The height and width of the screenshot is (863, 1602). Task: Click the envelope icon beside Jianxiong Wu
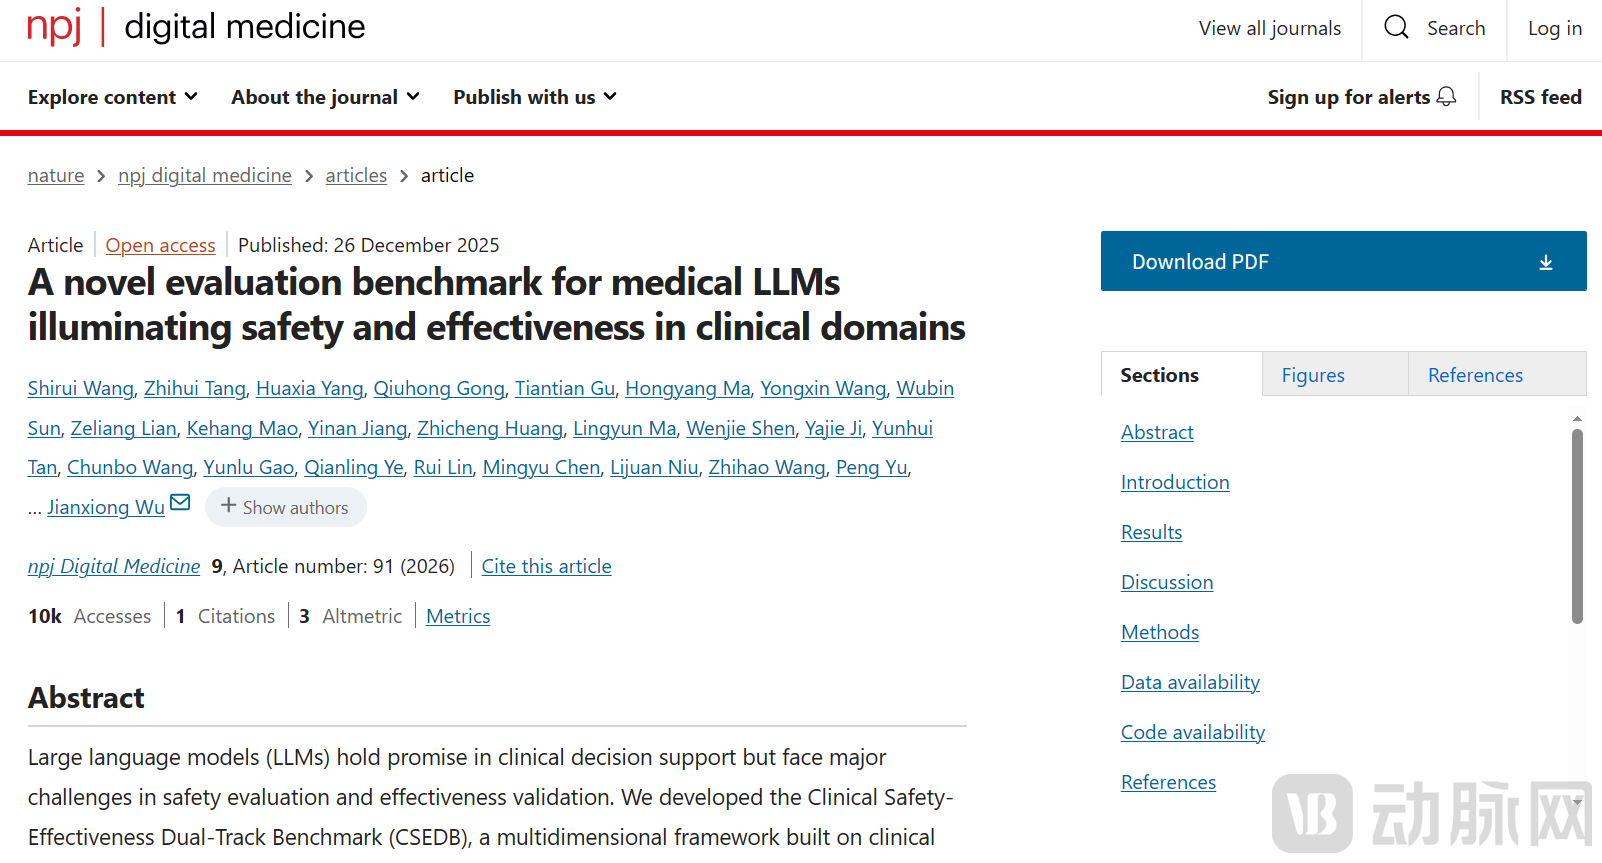point(180,502)
